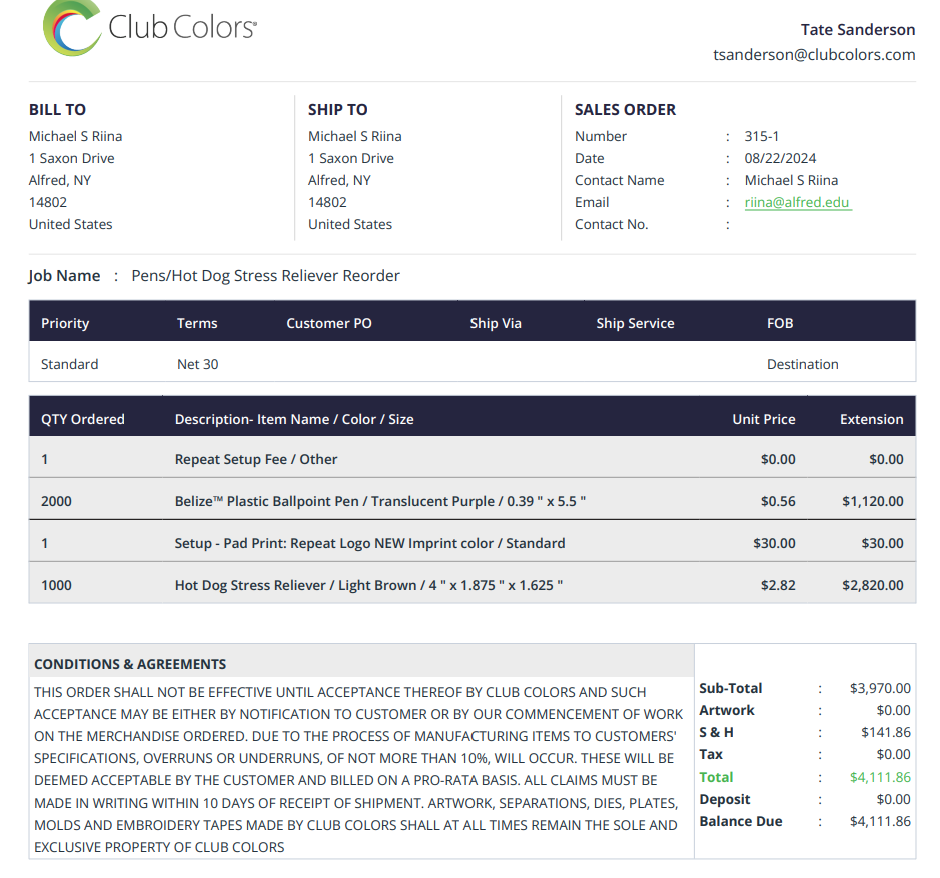
Task: Select the Hot Dog Stress Reliever description
Action: (x=369, y=586)
